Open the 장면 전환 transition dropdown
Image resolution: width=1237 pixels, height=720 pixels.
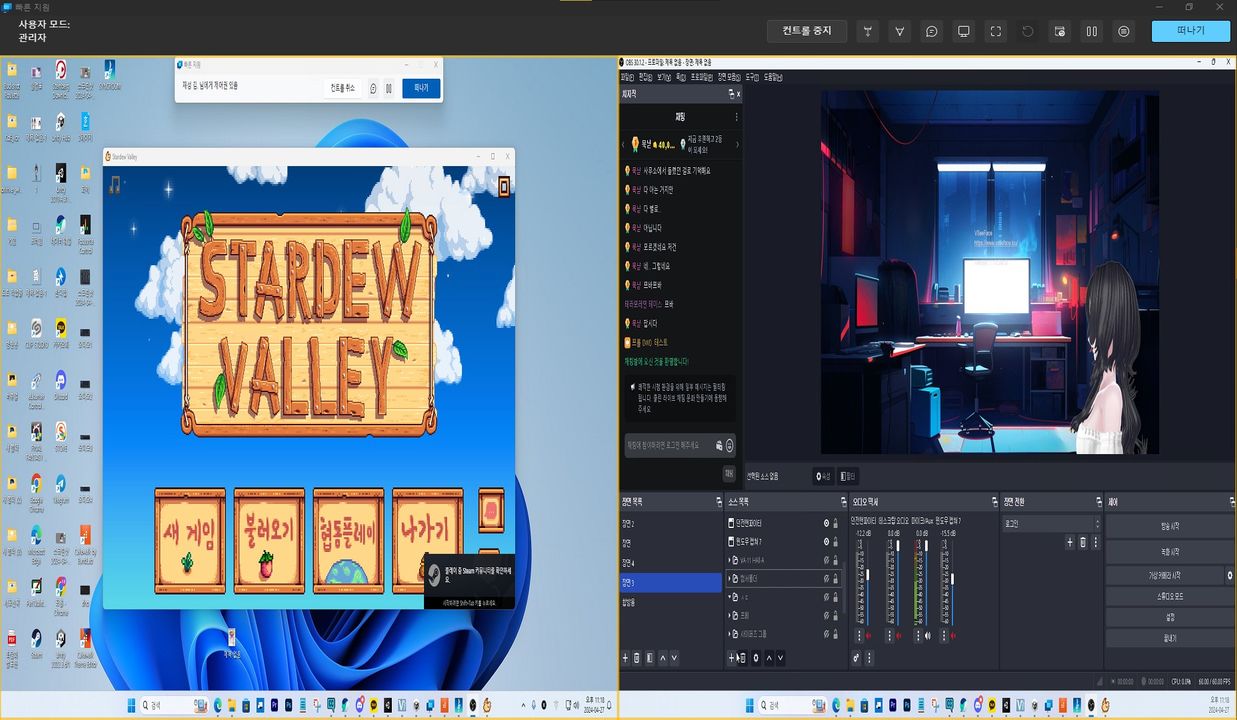tap(1051, 523)
